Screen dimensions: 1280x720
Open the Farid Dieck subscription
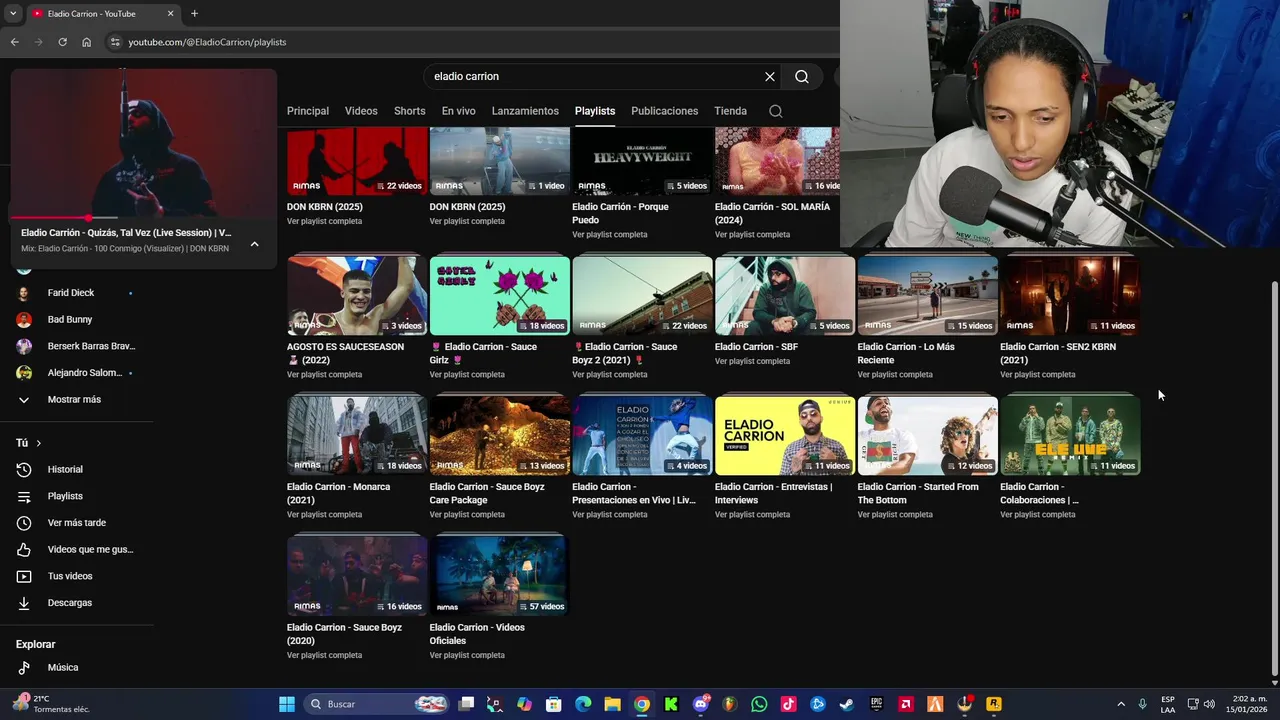click(x=71, y=293)
